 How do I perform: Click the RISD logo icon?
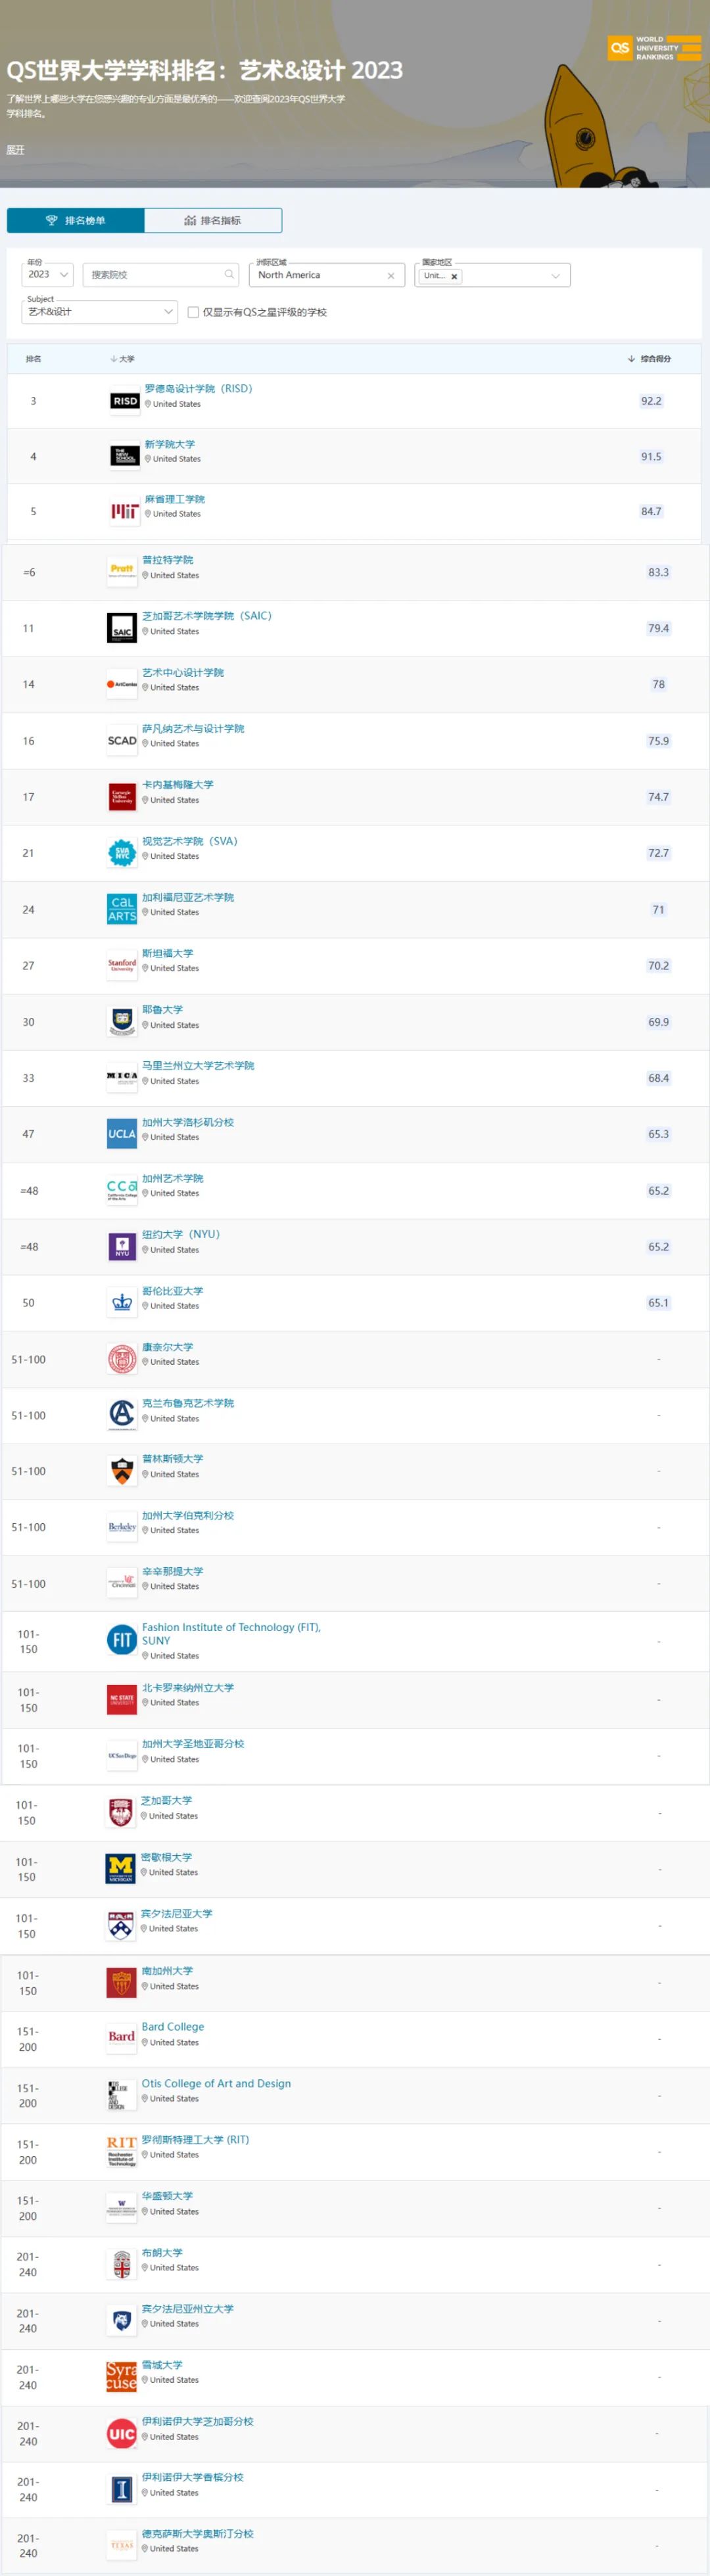click(125, 401)
